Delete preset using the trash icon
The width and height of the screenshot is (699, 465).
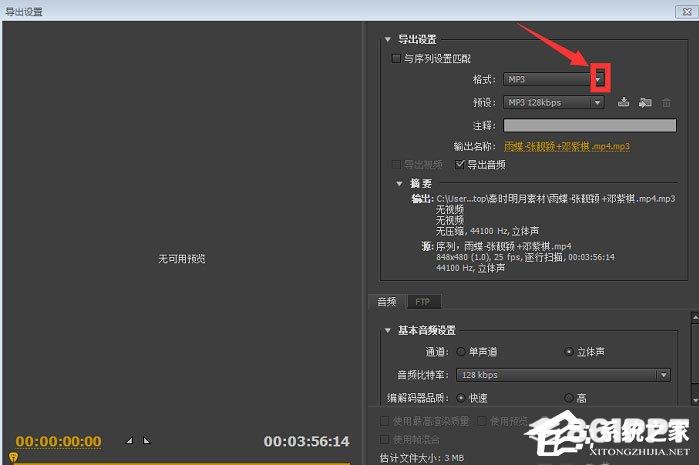[x=666, y=103]
